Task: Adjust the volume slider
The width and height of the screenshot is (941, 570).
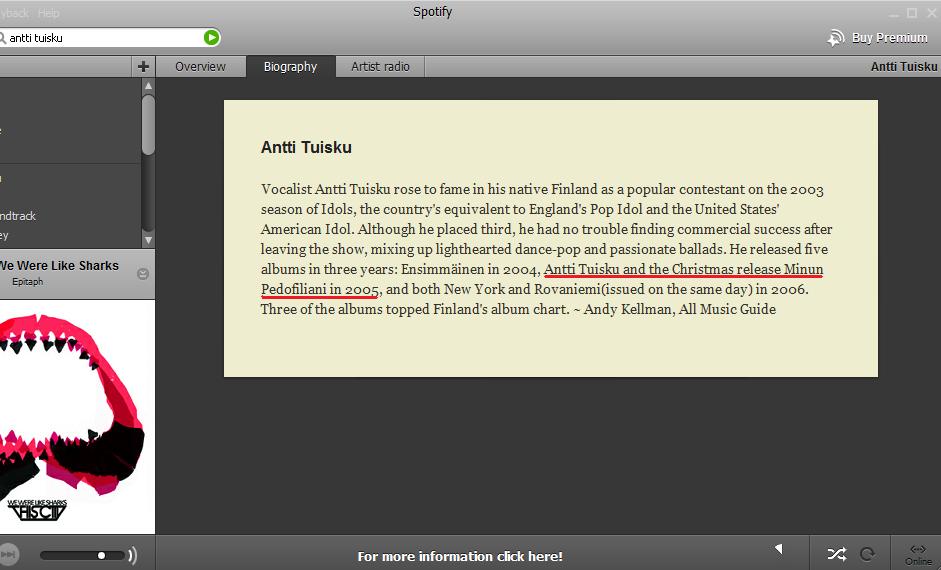Action: 82,555
